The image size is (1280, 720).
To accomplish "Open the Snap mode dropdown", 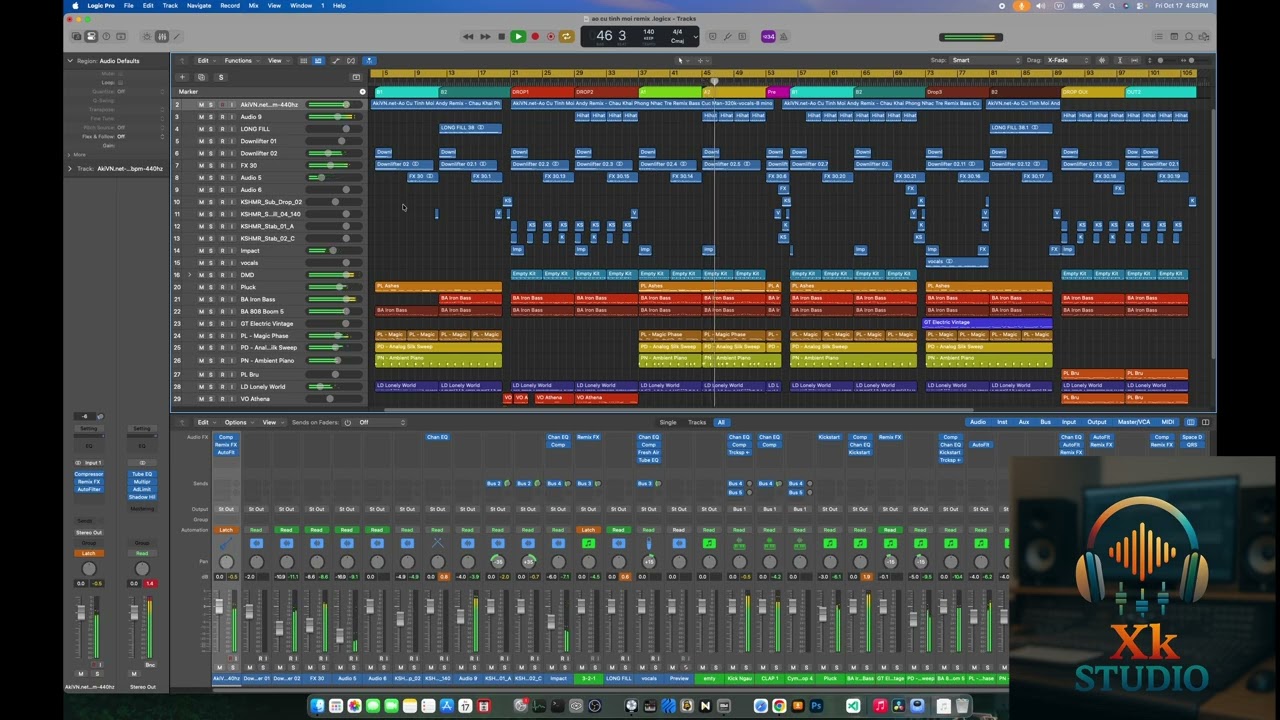I will 985,60.
